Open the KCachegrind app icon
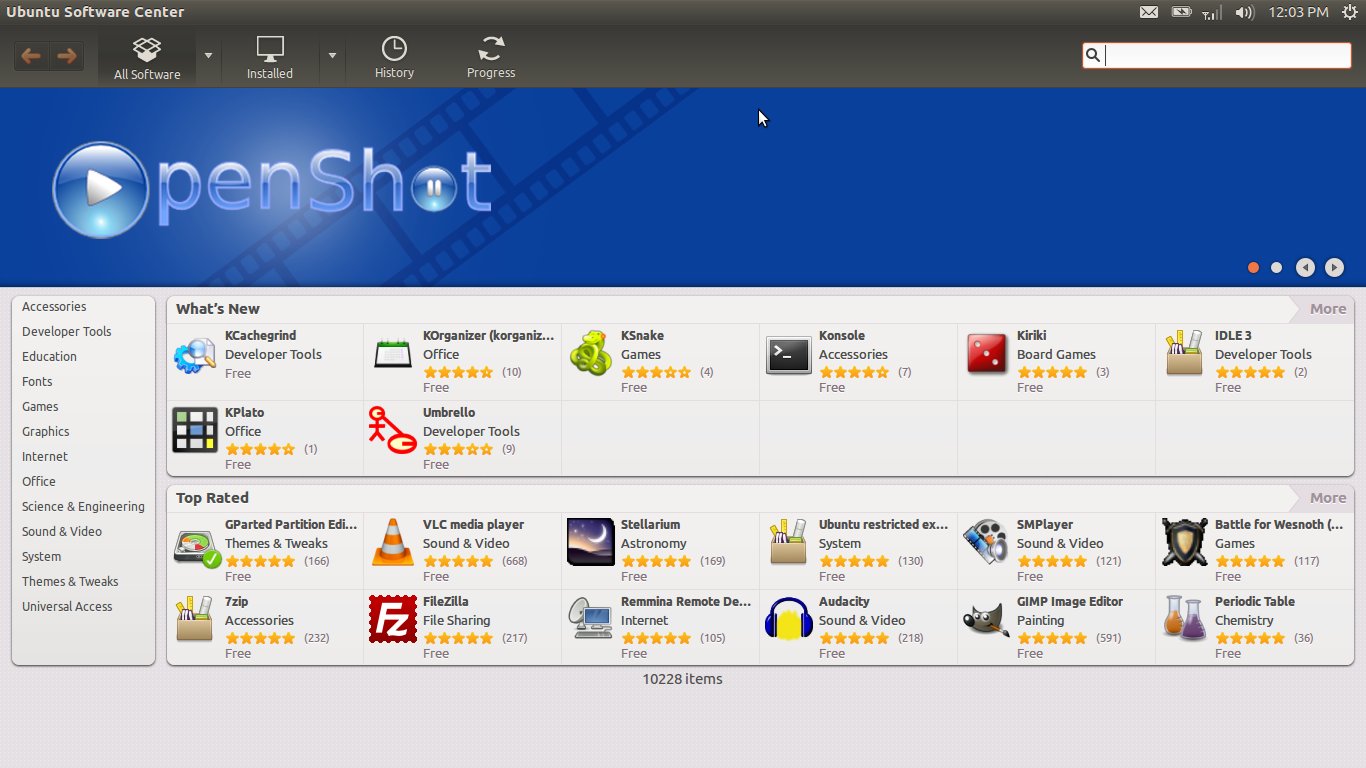This screenshot has width=1366, height=768. click(x=195, y=355)
